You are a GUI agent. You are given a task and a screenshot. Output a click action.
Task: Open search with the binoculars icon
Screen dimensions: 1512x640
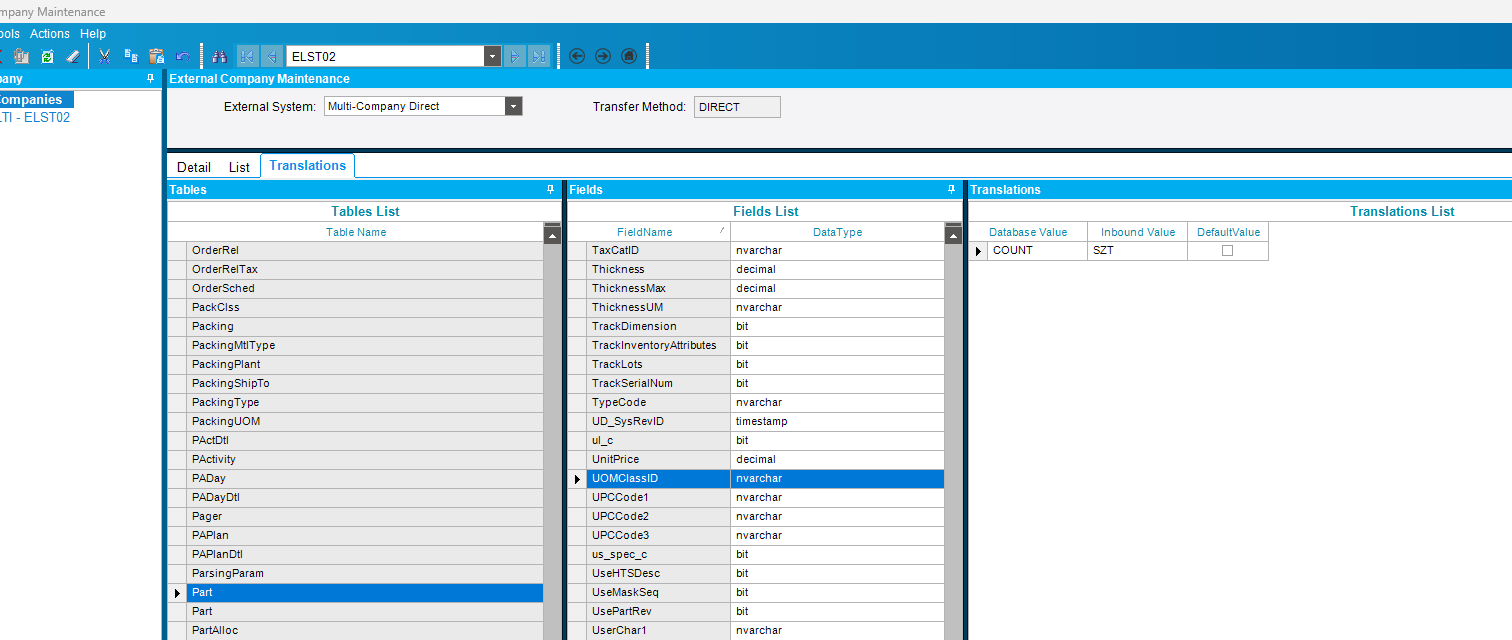pos(219,56)
